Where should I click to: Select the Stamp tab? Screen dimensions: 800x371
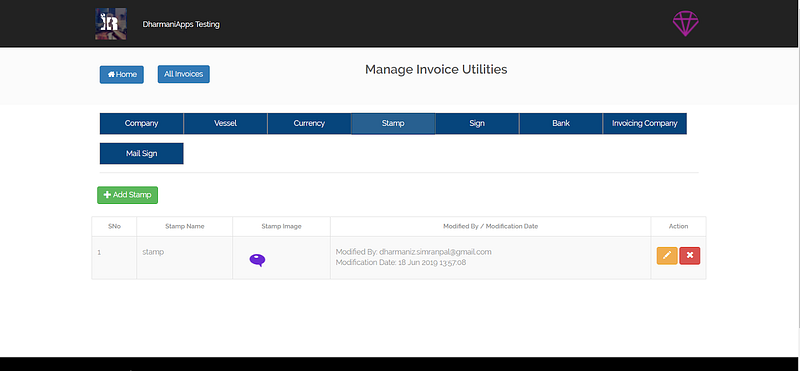[393, 123]
